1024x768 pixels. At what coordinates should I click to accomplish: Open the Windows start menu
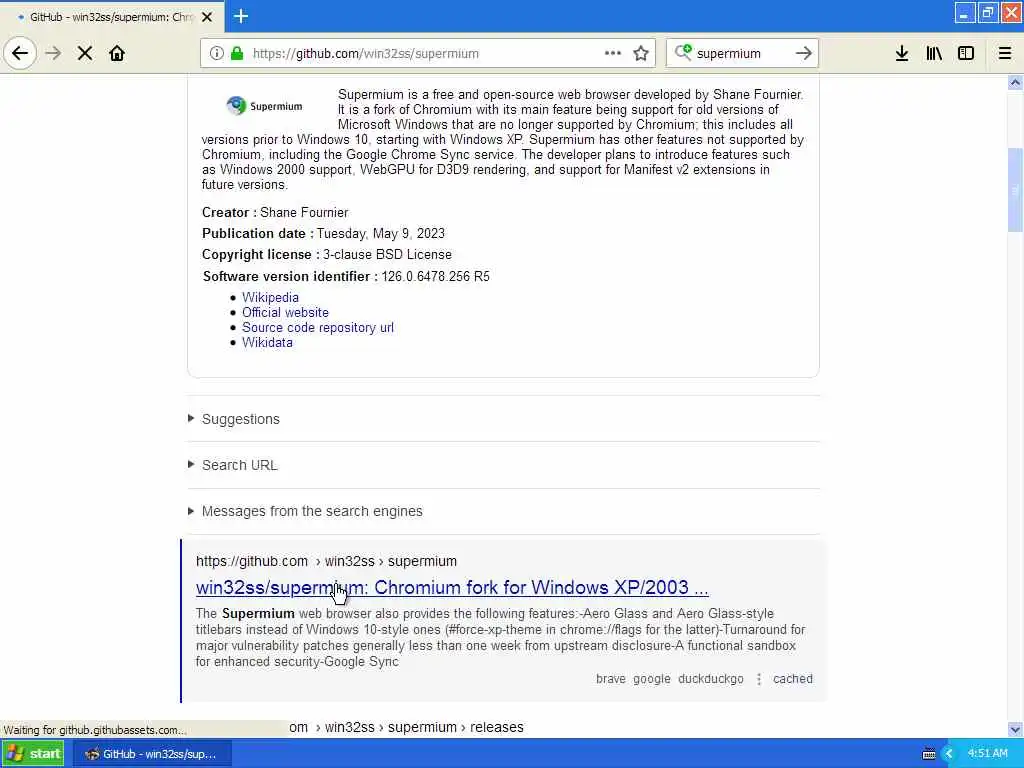point(33,754)
